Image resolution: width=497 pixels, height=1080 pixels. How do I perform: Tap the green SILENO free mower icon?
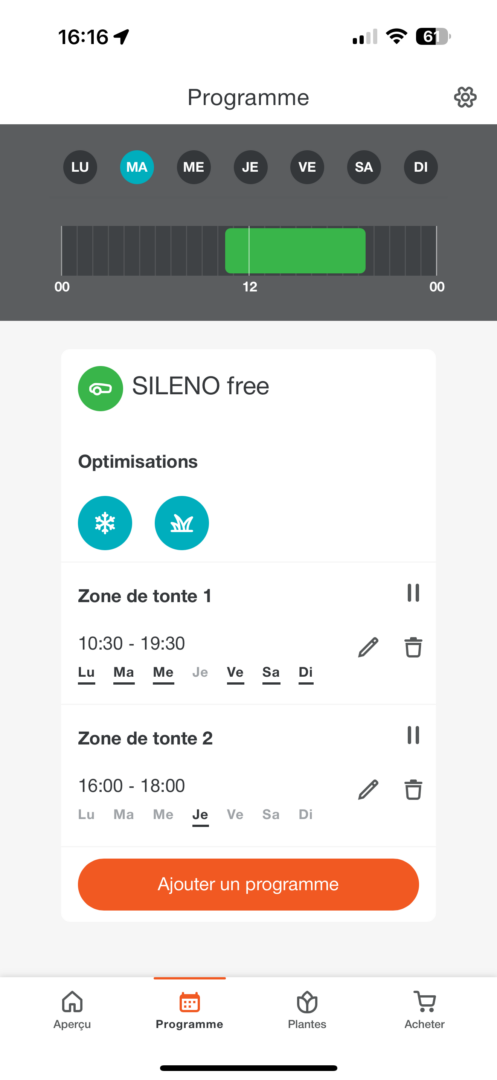pos(101,388)
